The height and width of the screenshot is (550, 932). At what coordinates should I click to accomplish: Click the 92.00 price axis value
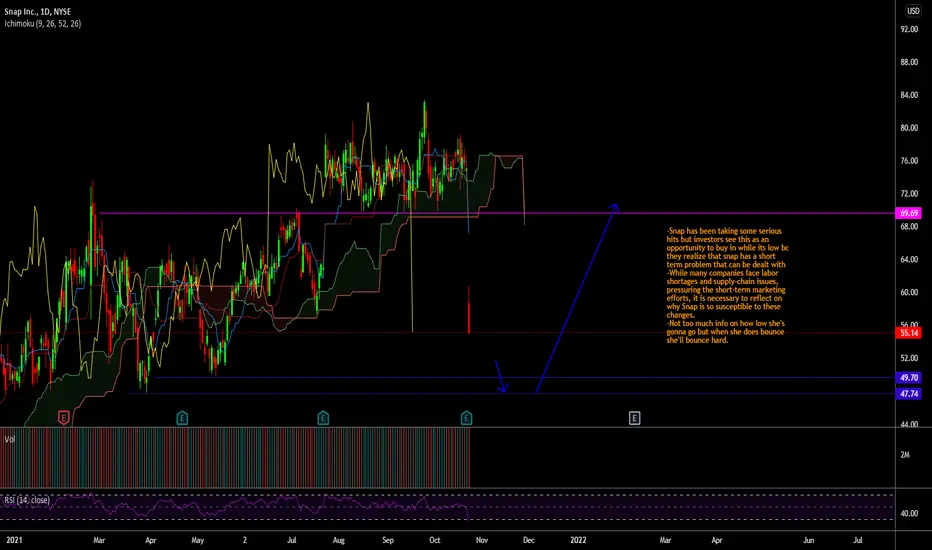click(909, 29)
